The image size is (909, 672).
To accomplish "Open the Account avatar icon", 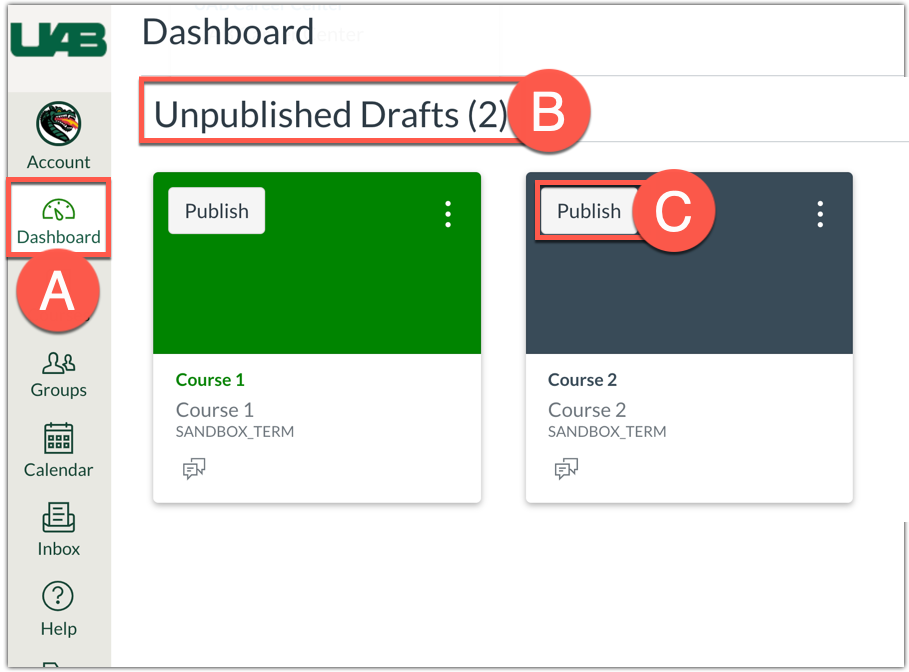I will pyautogui.click(x=58, y=125).
